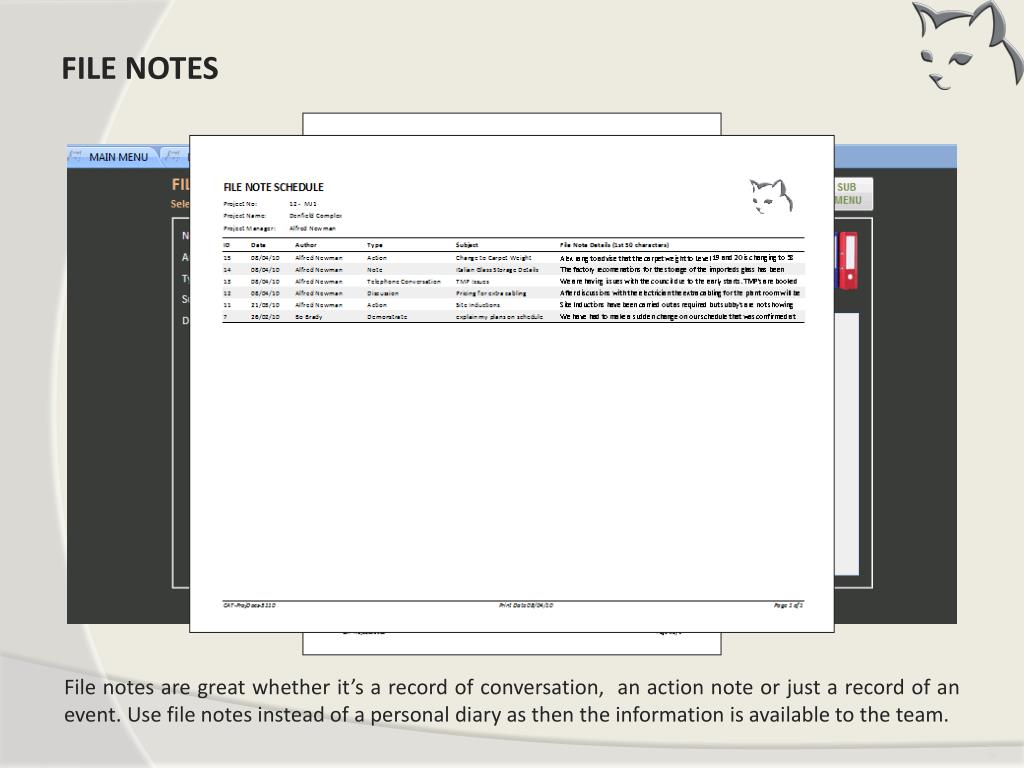Open the MAIN MENU tab
The height and width of the screenshot is (768, 1024).
click(118, 157)
